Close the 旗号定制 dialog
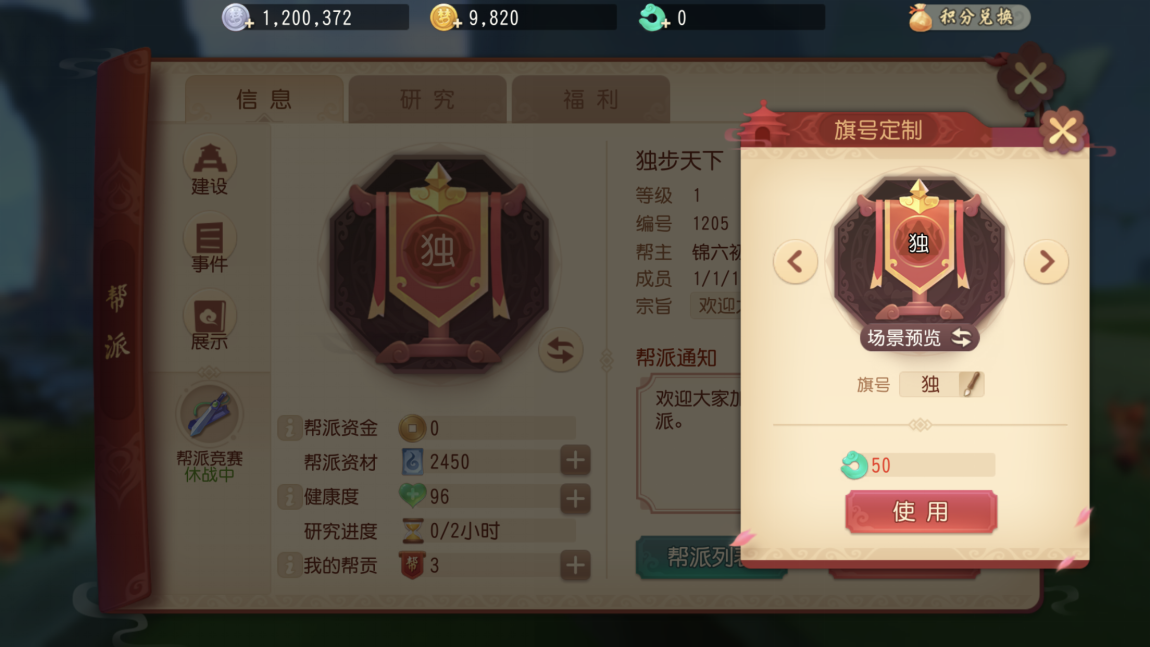This screenshot has height=647, width=1150. 1062,131
